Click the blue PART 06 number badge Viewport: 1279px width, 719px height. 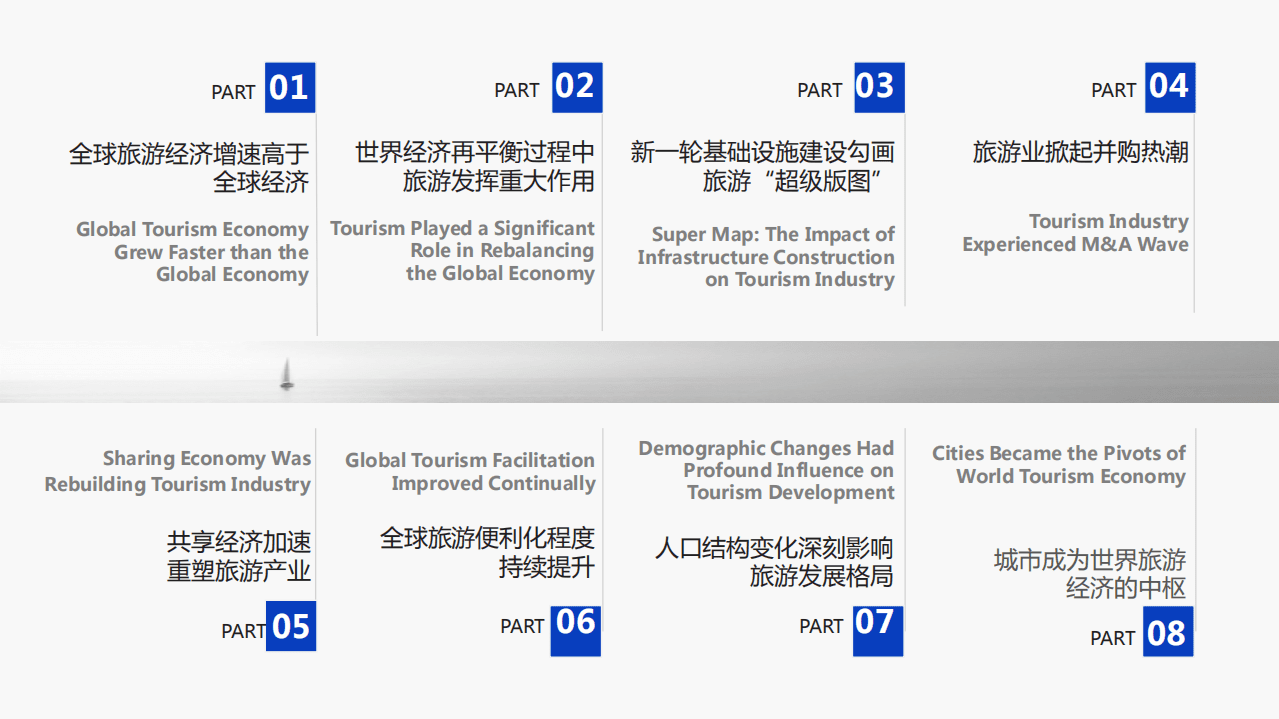(575, 631)
